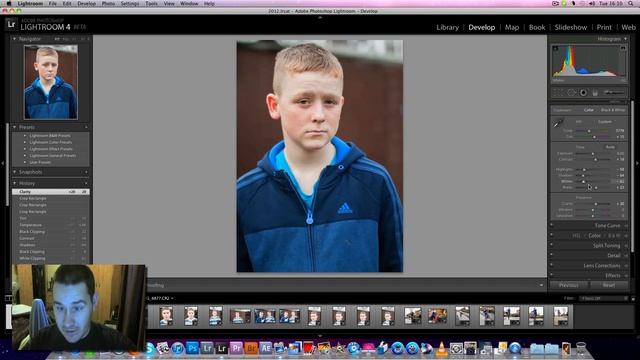Open VLC from the Dock
The height and width of the screenshot is (360, 640).
441,348
